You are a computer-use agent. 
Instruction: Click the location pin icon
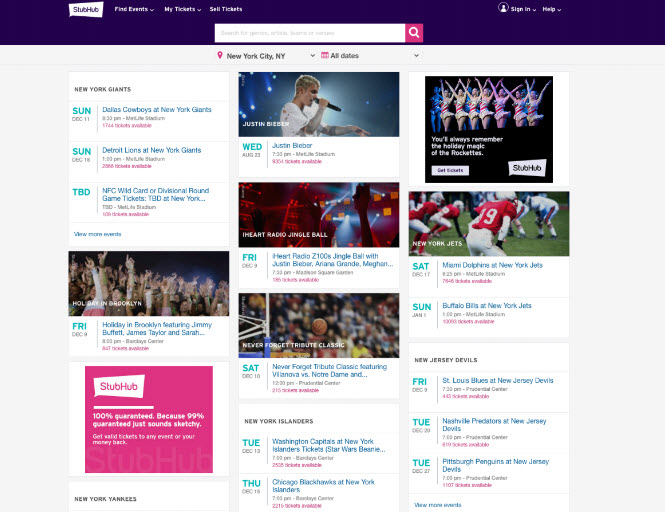(x=220, y=56)
